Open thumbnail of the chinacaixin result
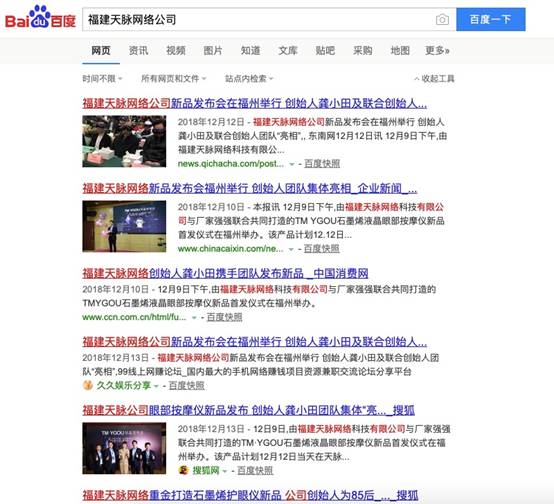 click(124, 226)
